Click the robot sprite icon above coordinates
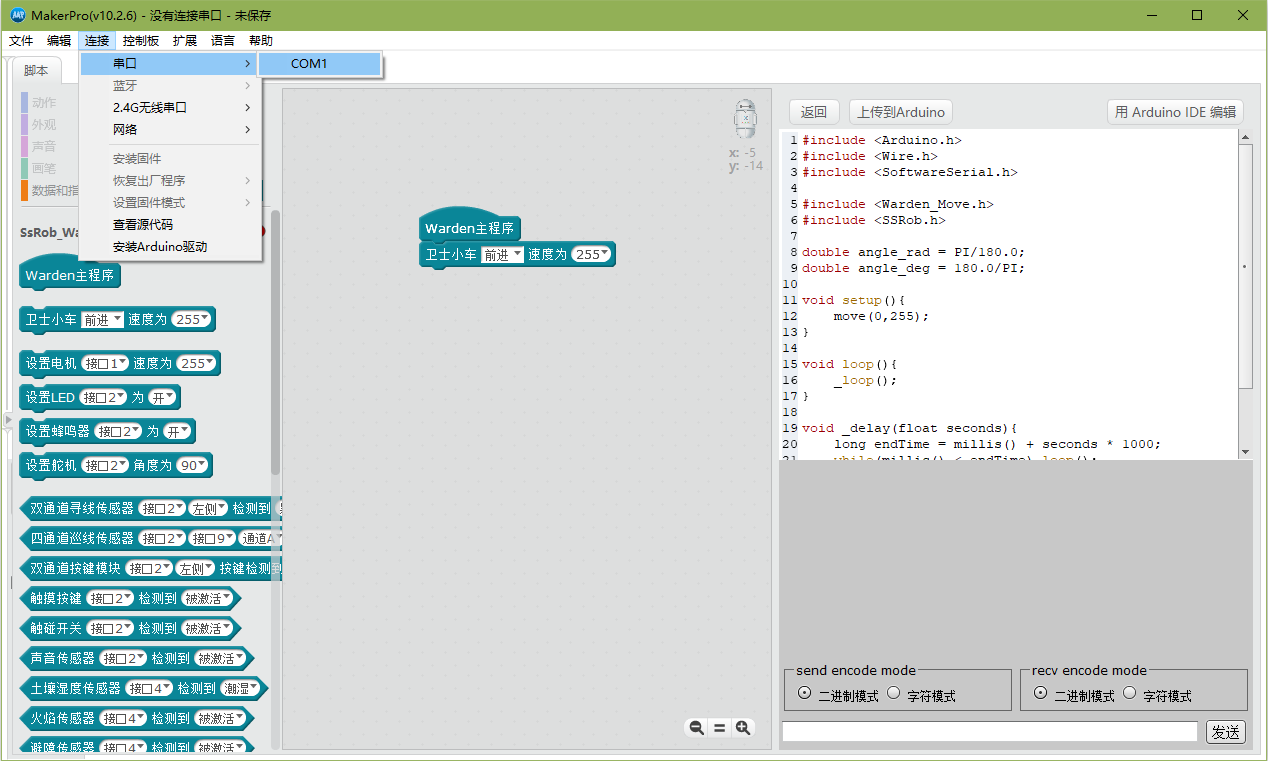 click(745, 119)
